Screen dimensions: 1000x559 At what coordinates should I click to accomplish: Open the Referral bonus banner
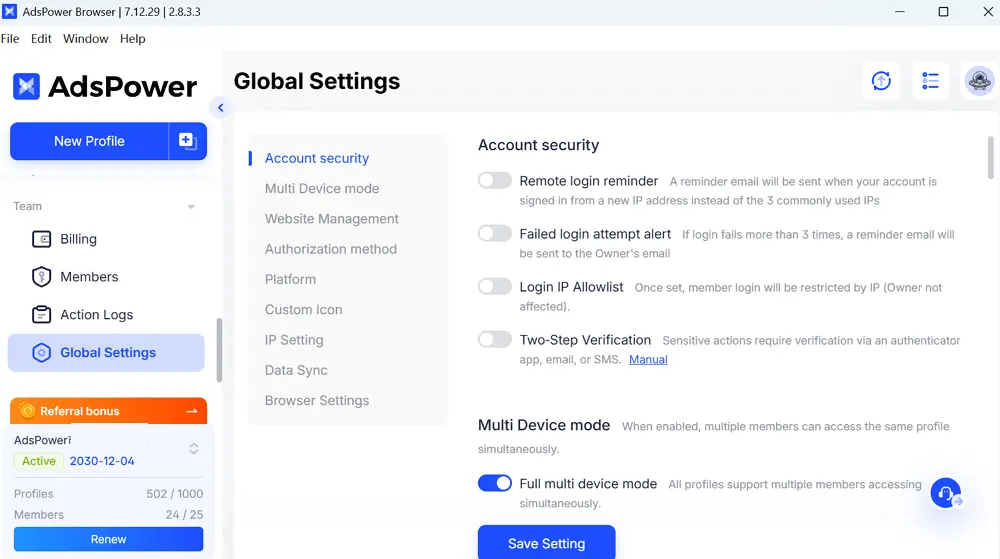[x=108, y=411]
